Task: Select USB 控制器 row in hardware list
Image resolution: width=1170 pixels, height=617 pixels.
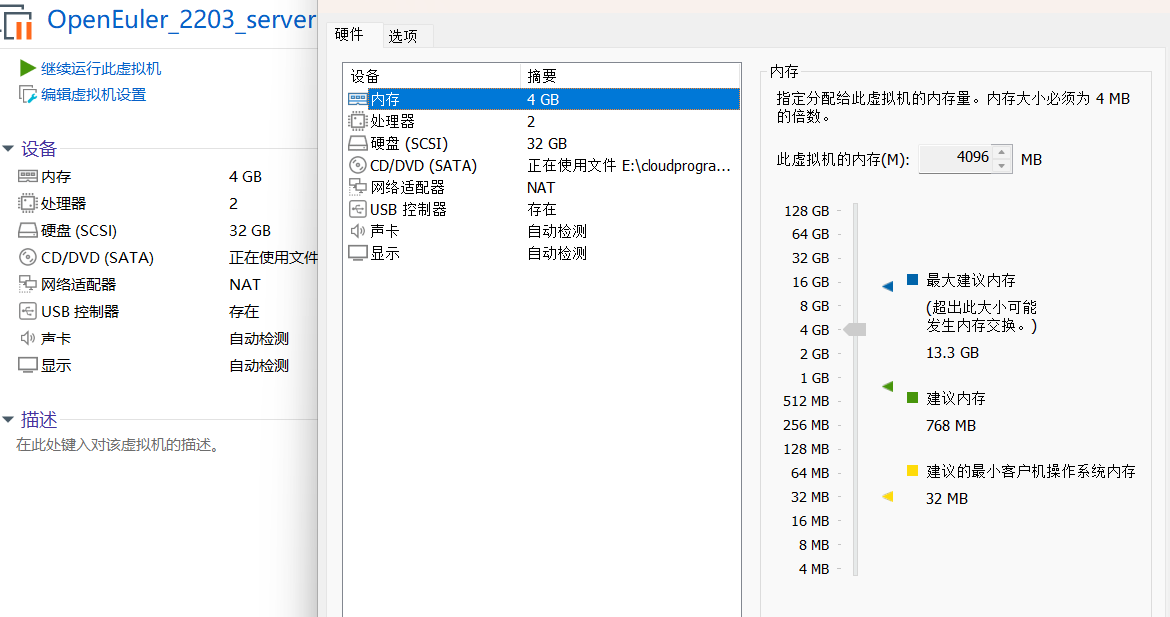Action: 542,209
